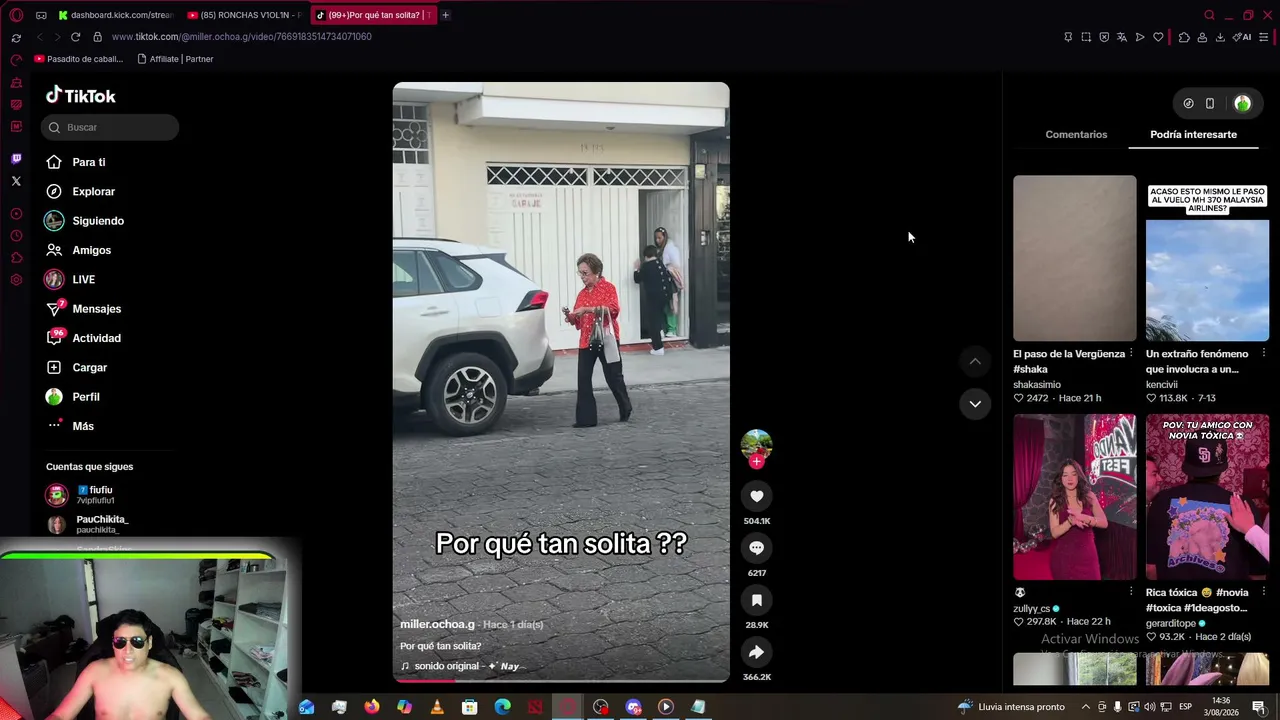Open the MH 370 Malaysia Airlines video thumbnail
1280x720 pixels.
click(x=1207, y=258)
